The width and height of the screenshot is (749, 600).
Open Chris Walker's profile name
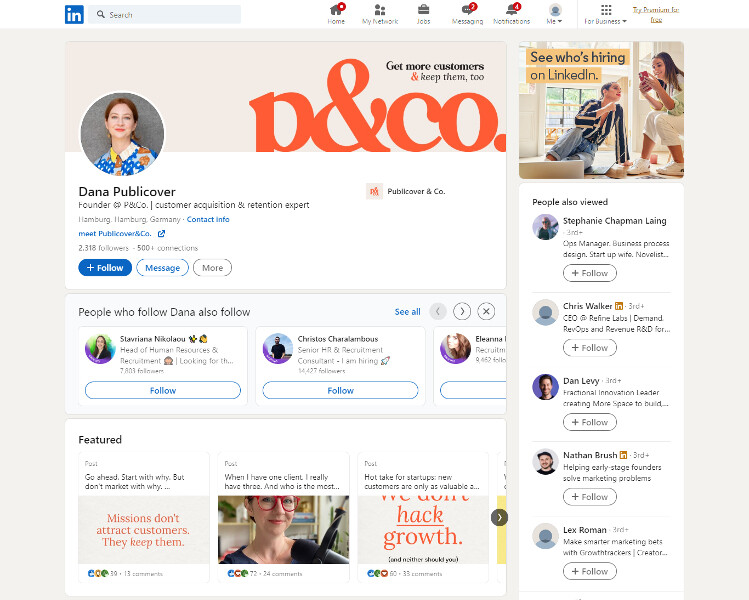tap(587, 306)
